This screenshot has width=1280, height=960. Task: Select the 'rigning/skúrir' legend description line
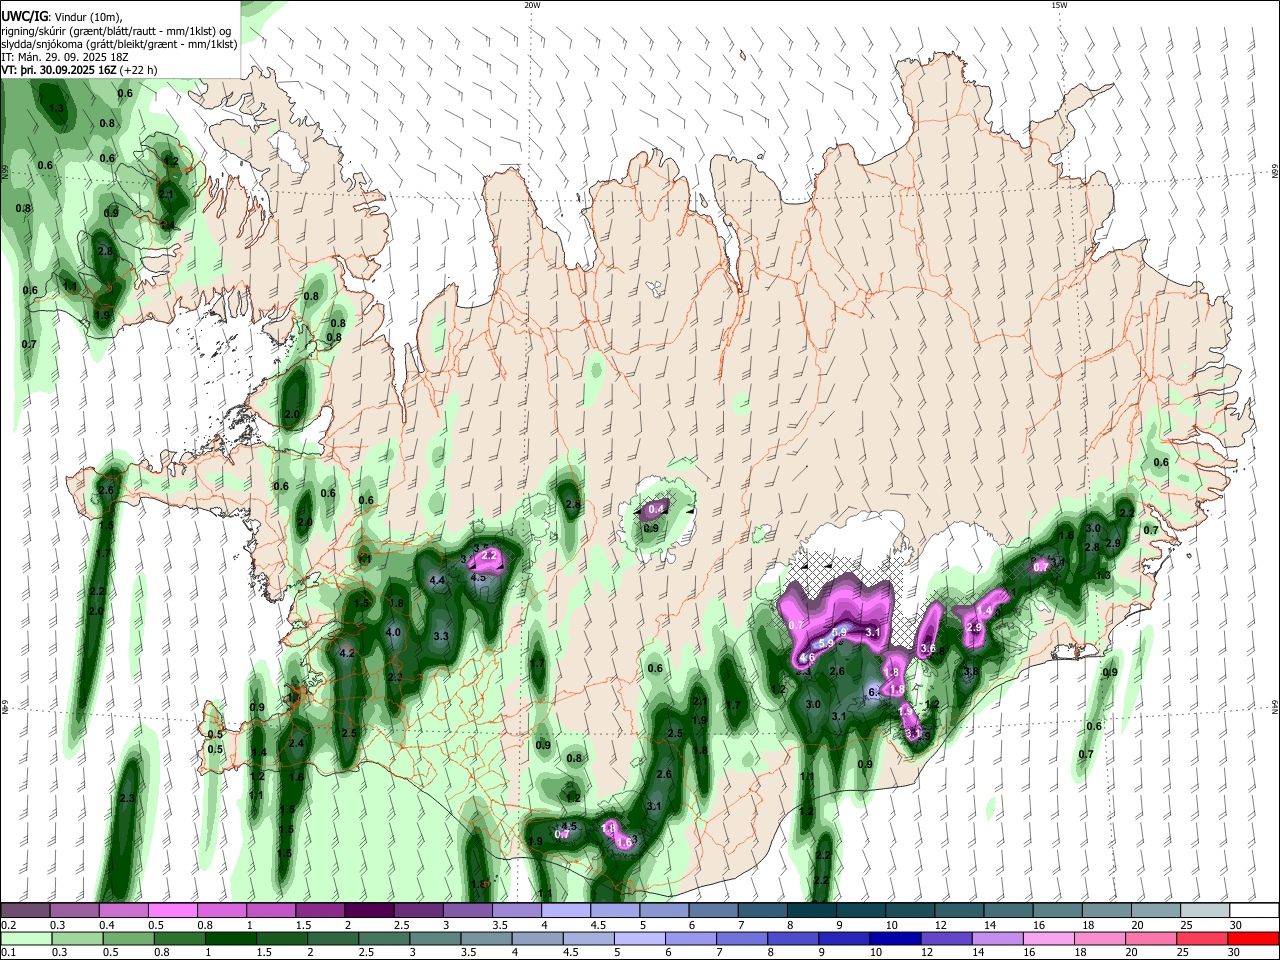(x=116, y=30)
